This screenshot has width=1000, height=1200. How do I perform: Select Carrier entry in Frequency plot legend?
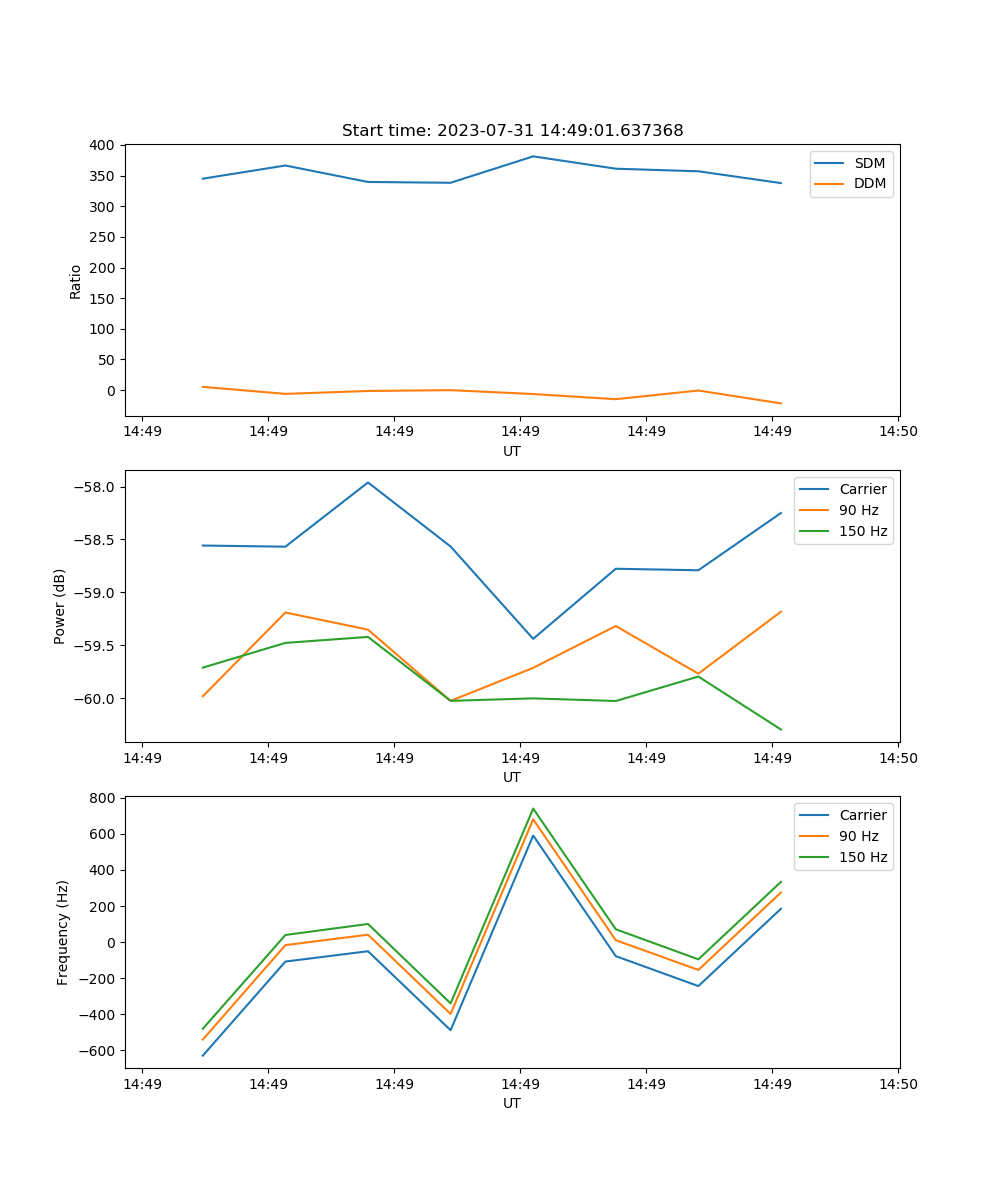coord(862,815)
